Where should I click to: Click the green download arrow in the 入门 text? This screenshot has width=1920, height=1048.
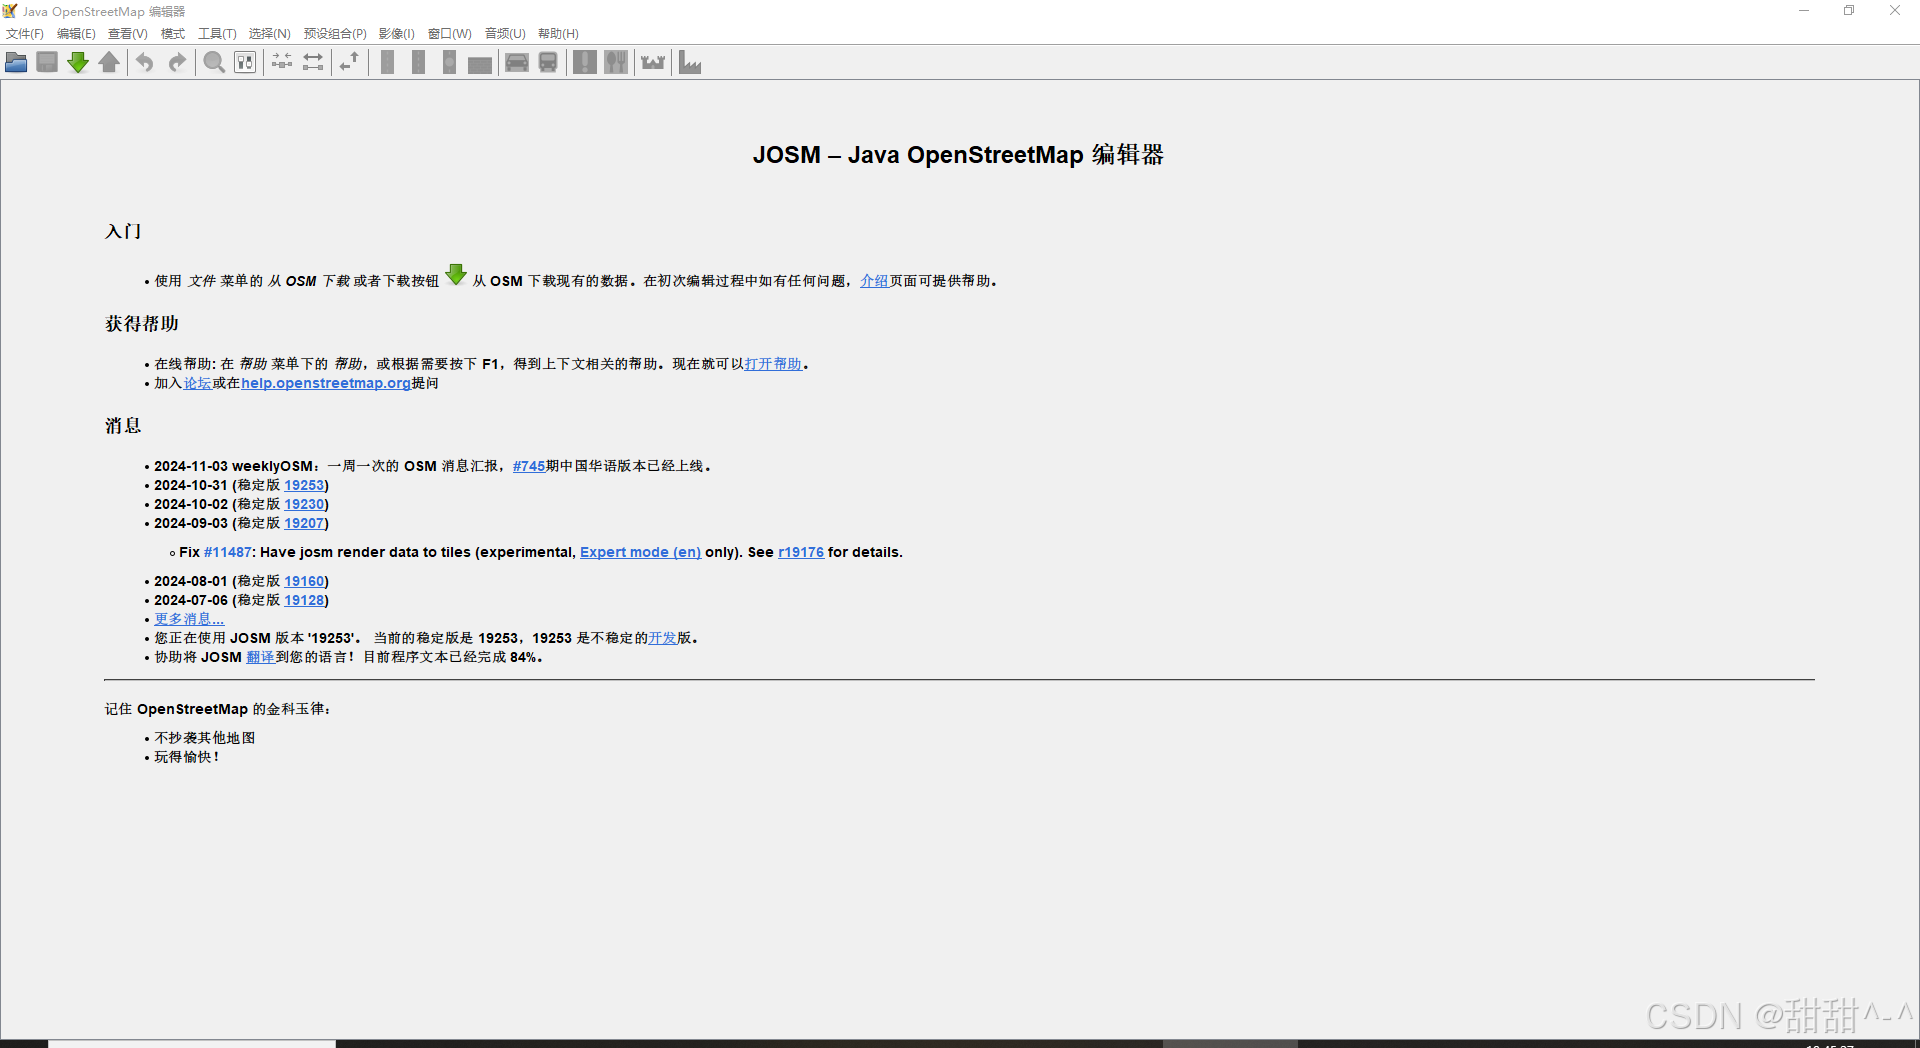(x=456, y=275)
